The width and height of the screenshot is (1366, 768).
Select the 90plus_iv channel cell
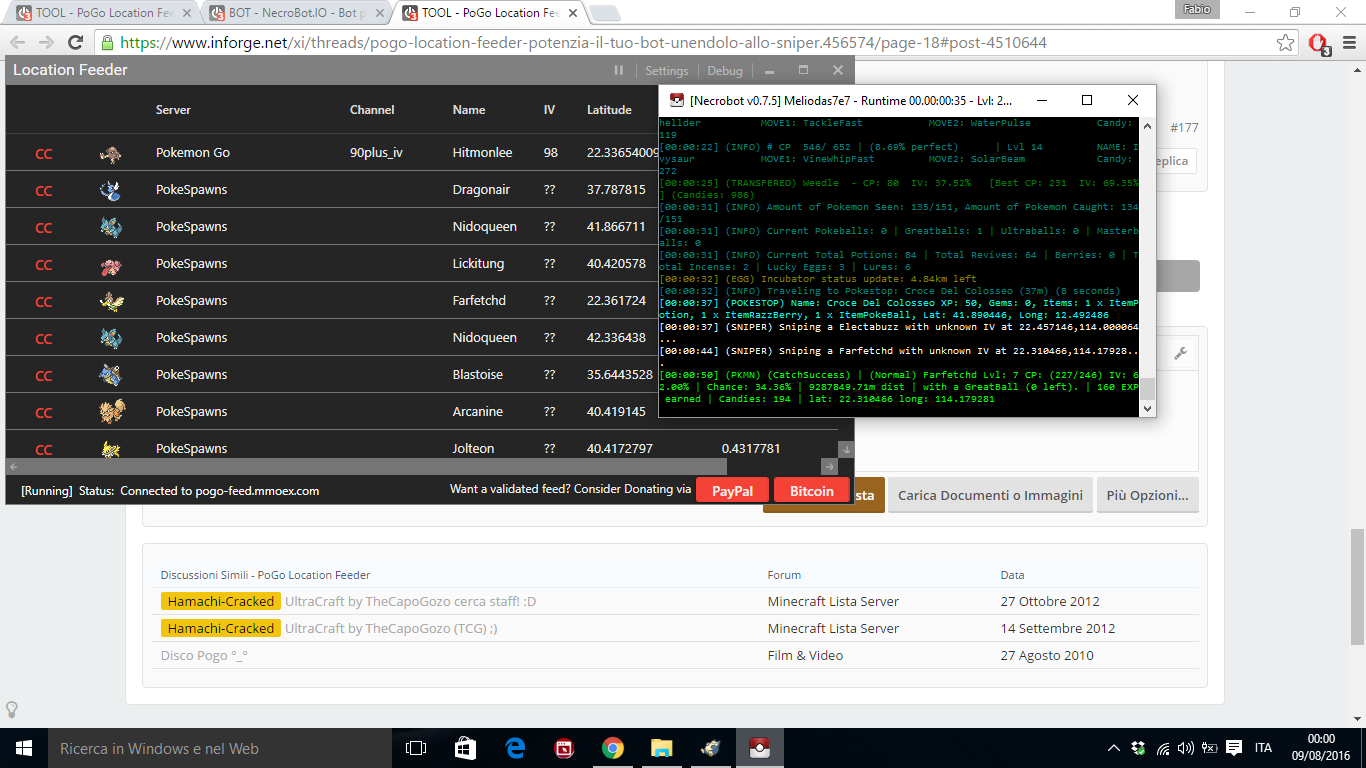coord(377,153)
